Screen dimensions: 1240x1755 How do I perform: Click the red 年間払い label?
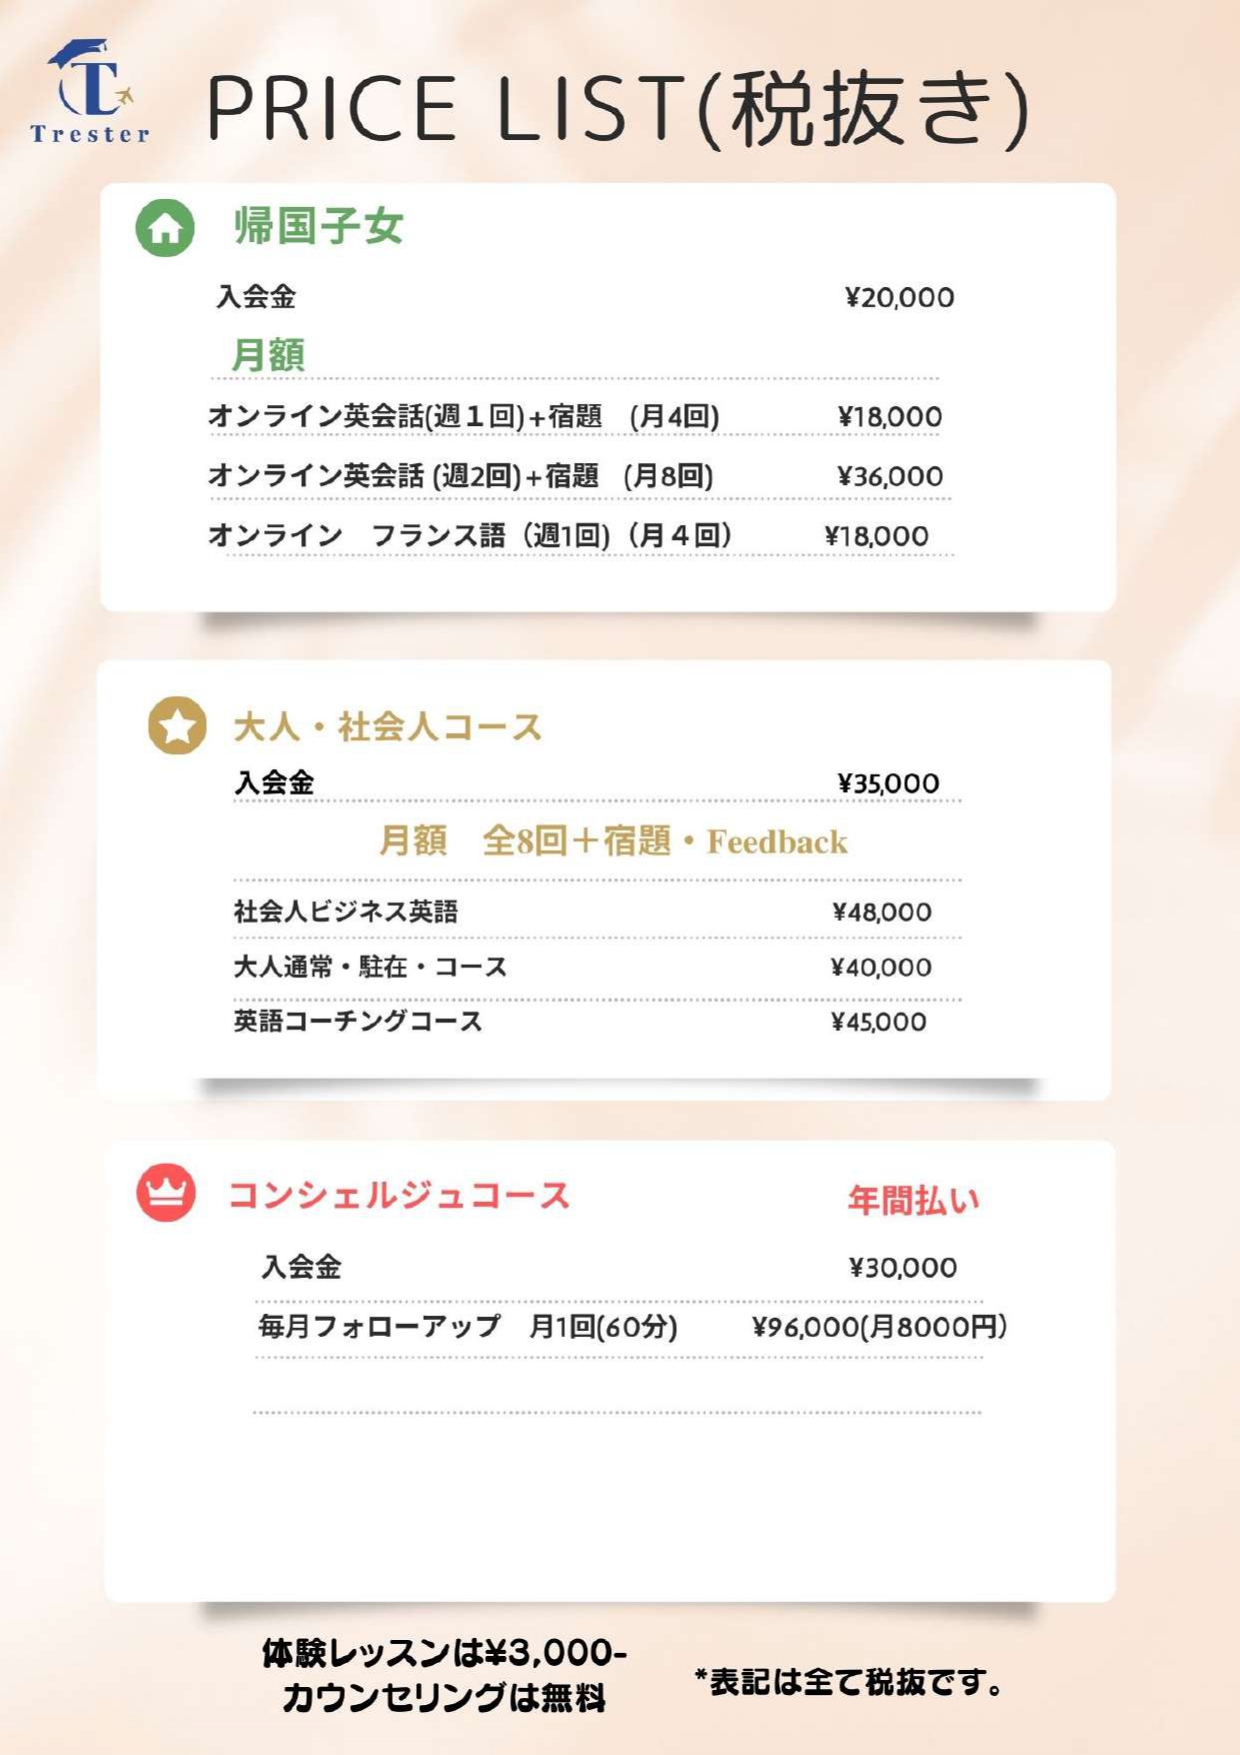pyautogui.click(x=913, y=1199)
